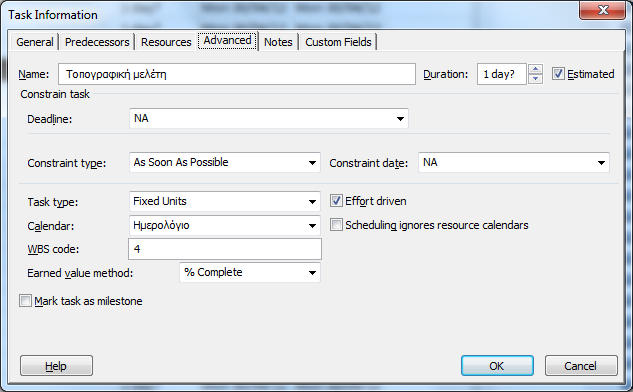
Task: Open the Earned value method dropdown
Action: (312, 273)
